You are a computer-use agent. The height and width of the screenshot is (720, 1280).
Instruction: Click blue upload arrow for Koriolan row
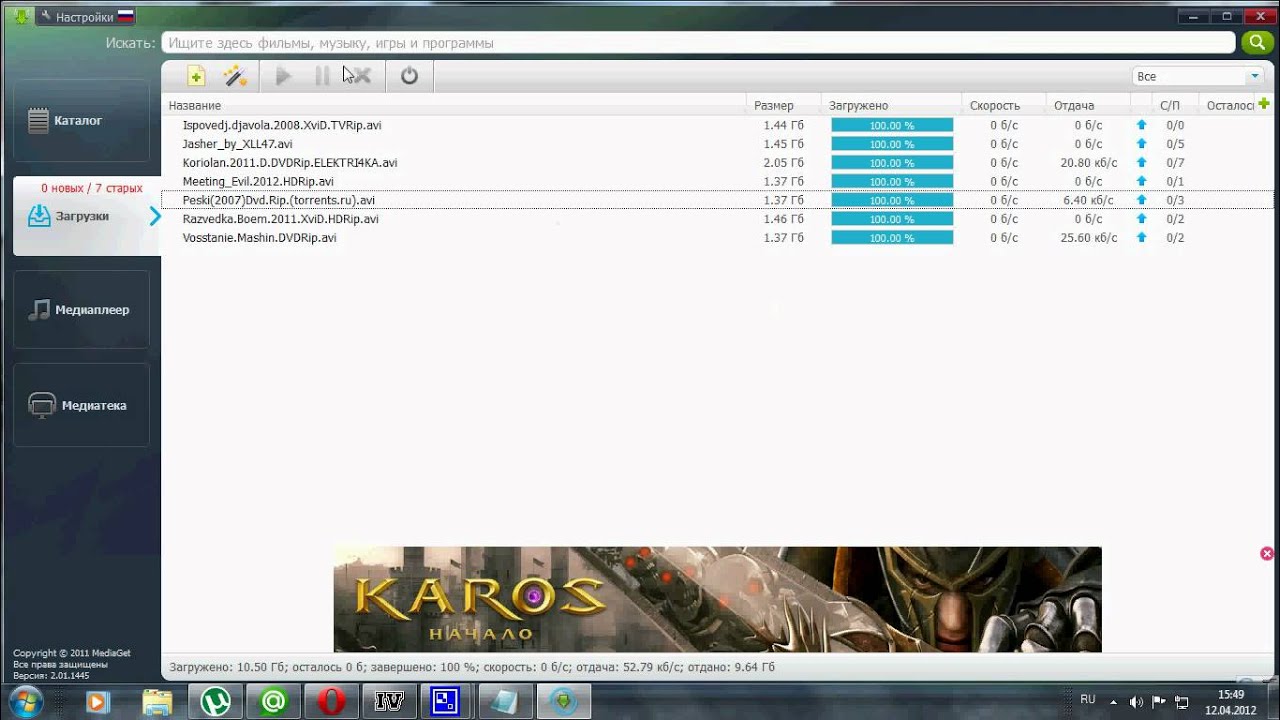pos(1141,163)
